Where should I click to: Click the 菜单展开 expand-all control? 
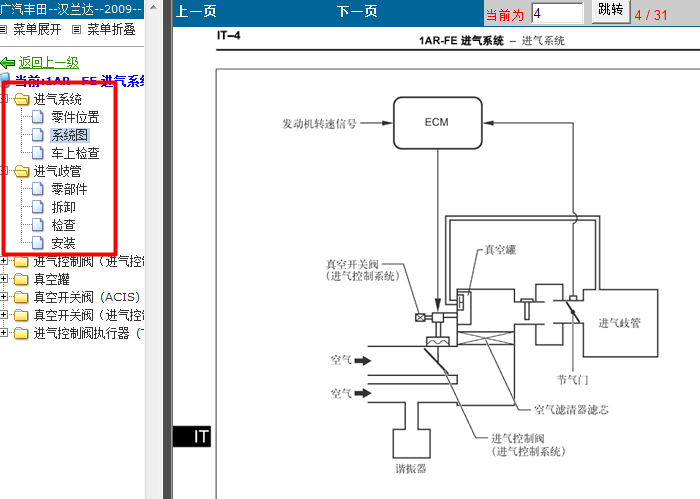point(37,29)
